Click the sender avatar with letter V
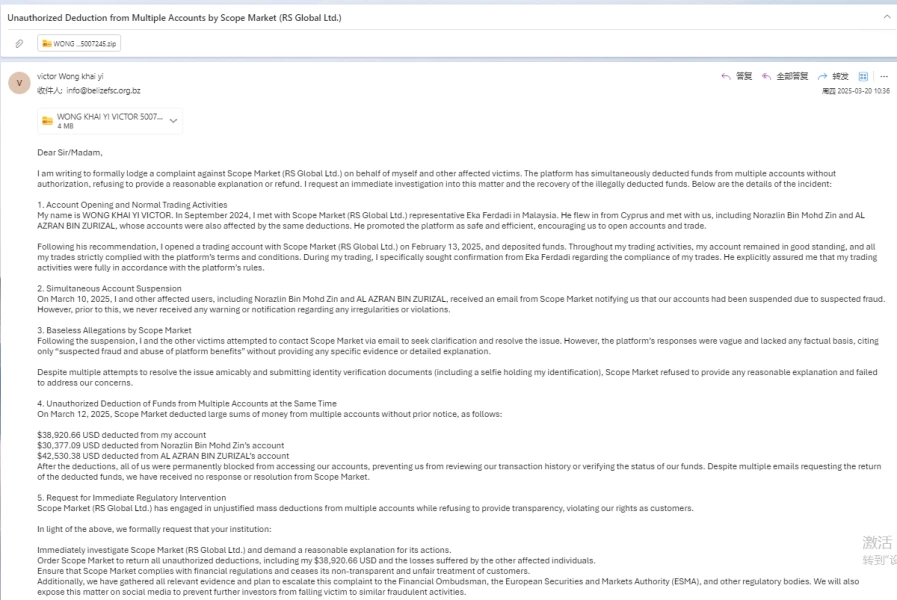Screen dimensions: 897x600 [19, 83]
